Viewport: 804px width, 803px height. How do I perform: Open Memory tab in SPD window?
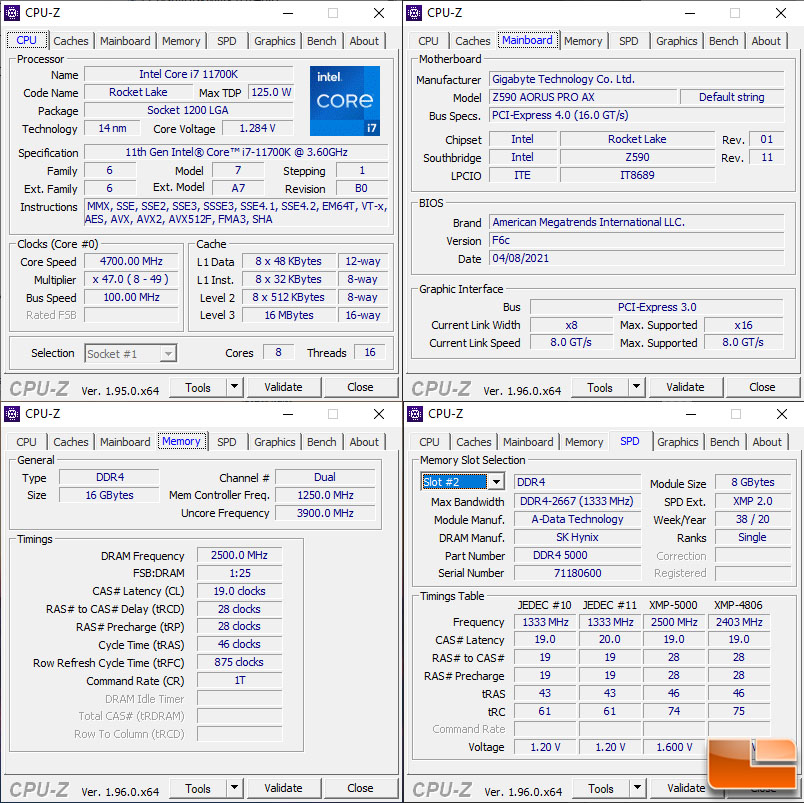(x=584, y=442)
